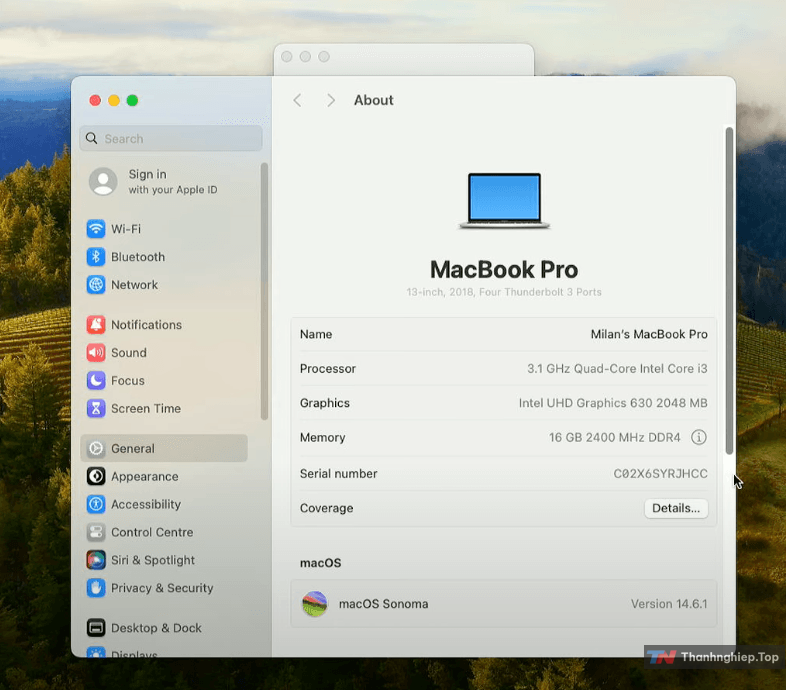Click the MacBook Pro laptop image
Image resolution: width=786 pixels, height=690 pixels.
pyautogui.click(x=504, y=201)
